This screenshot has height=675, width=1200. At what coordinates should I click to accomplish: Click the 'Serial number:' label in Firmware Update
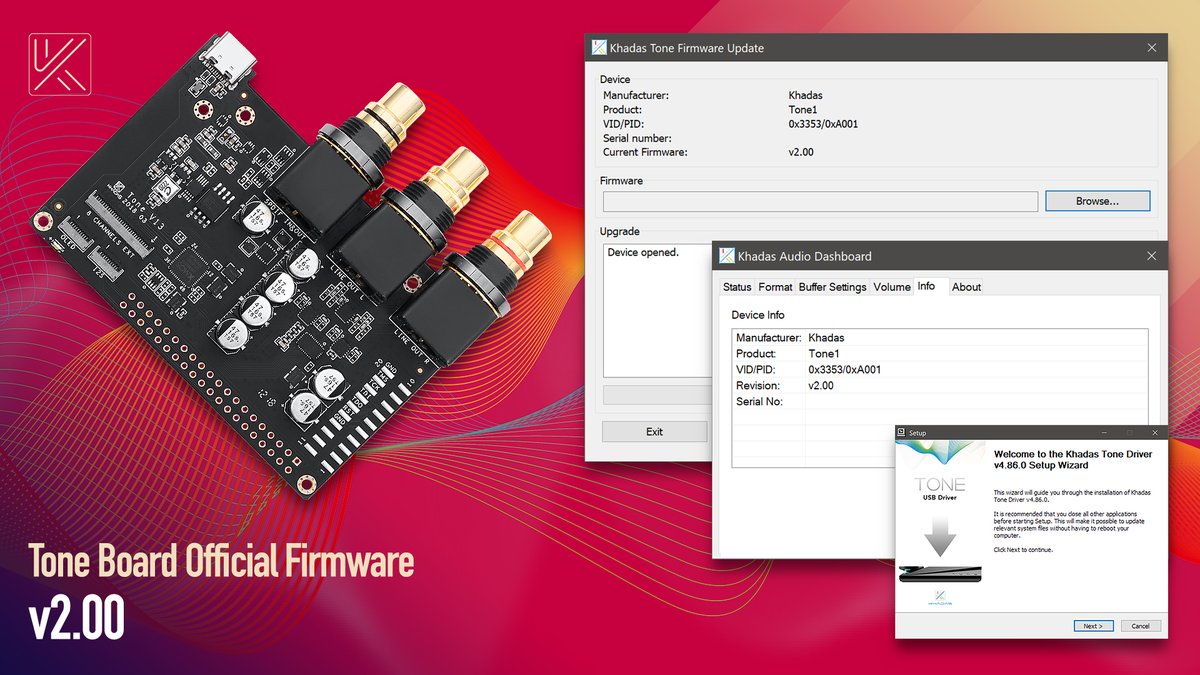(x=637, y=138)
